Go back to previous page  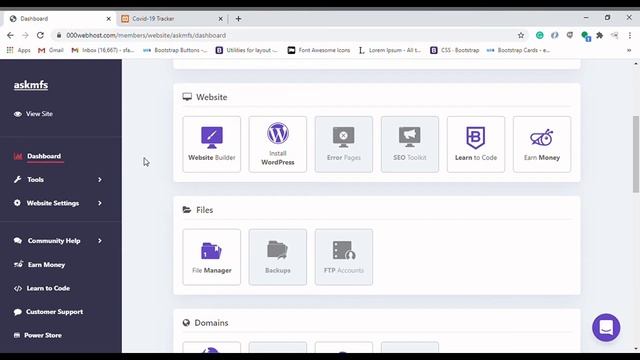pos(10,36)
